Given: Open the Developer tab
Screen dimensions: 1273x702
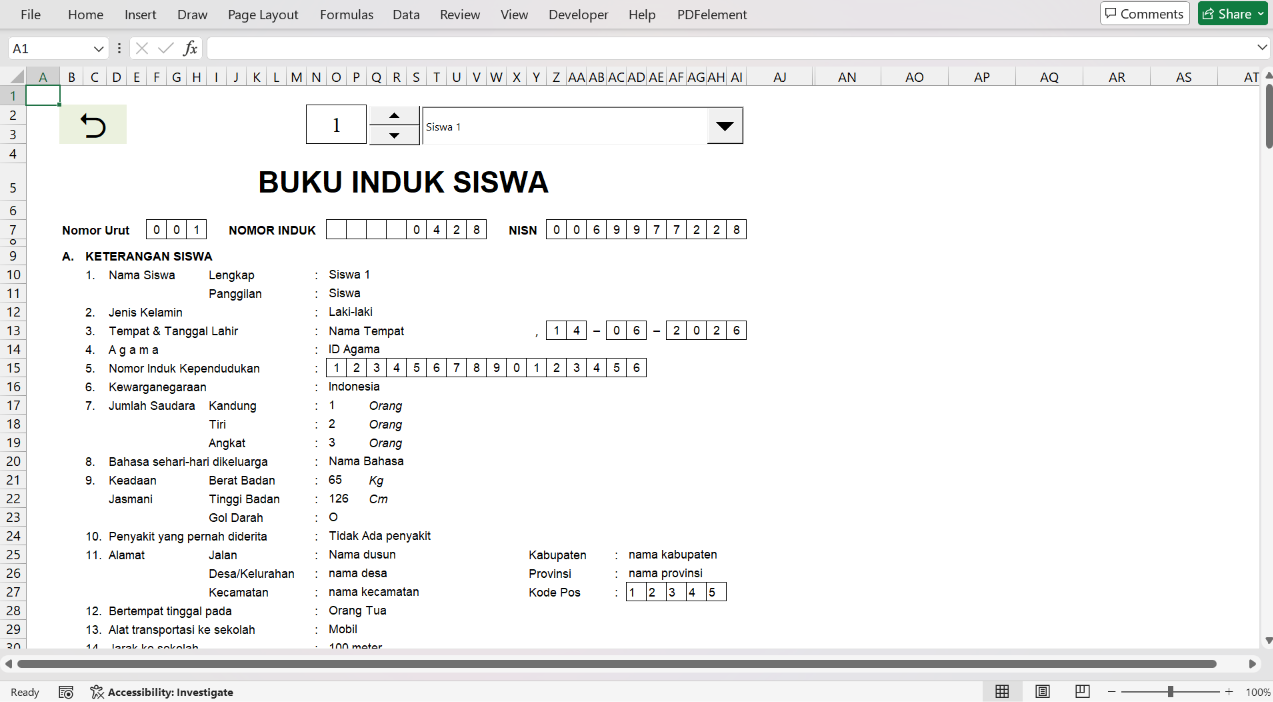Looking at the screenshot, I should click(579, 15).
